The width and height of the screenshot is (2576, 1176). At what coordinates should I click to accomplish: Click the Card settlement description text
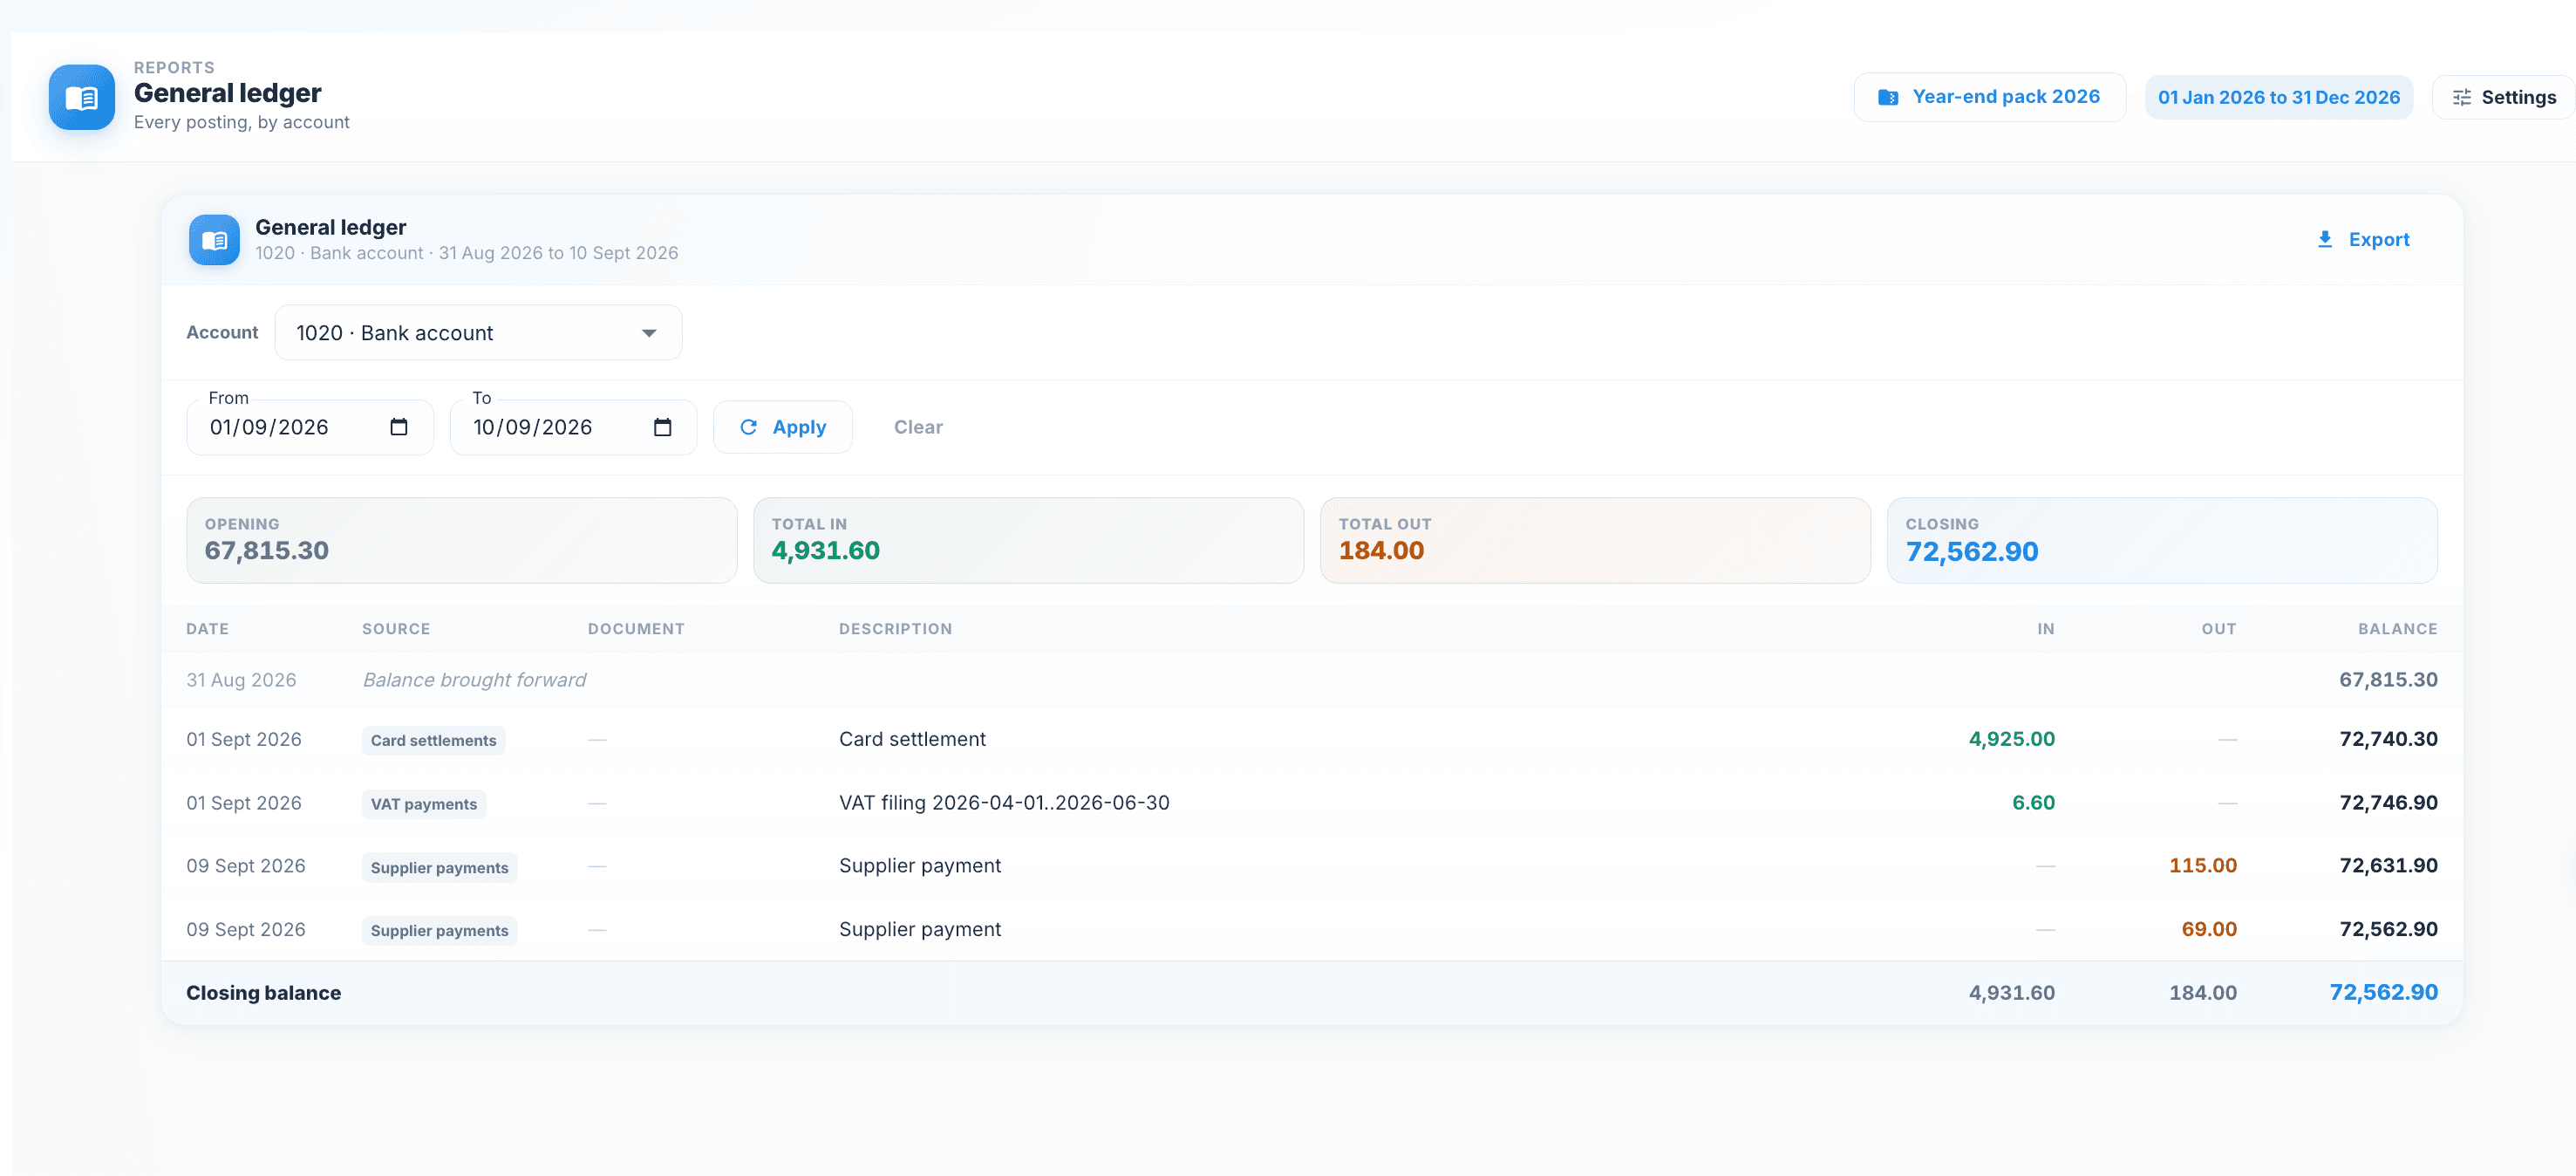(912, 739)
